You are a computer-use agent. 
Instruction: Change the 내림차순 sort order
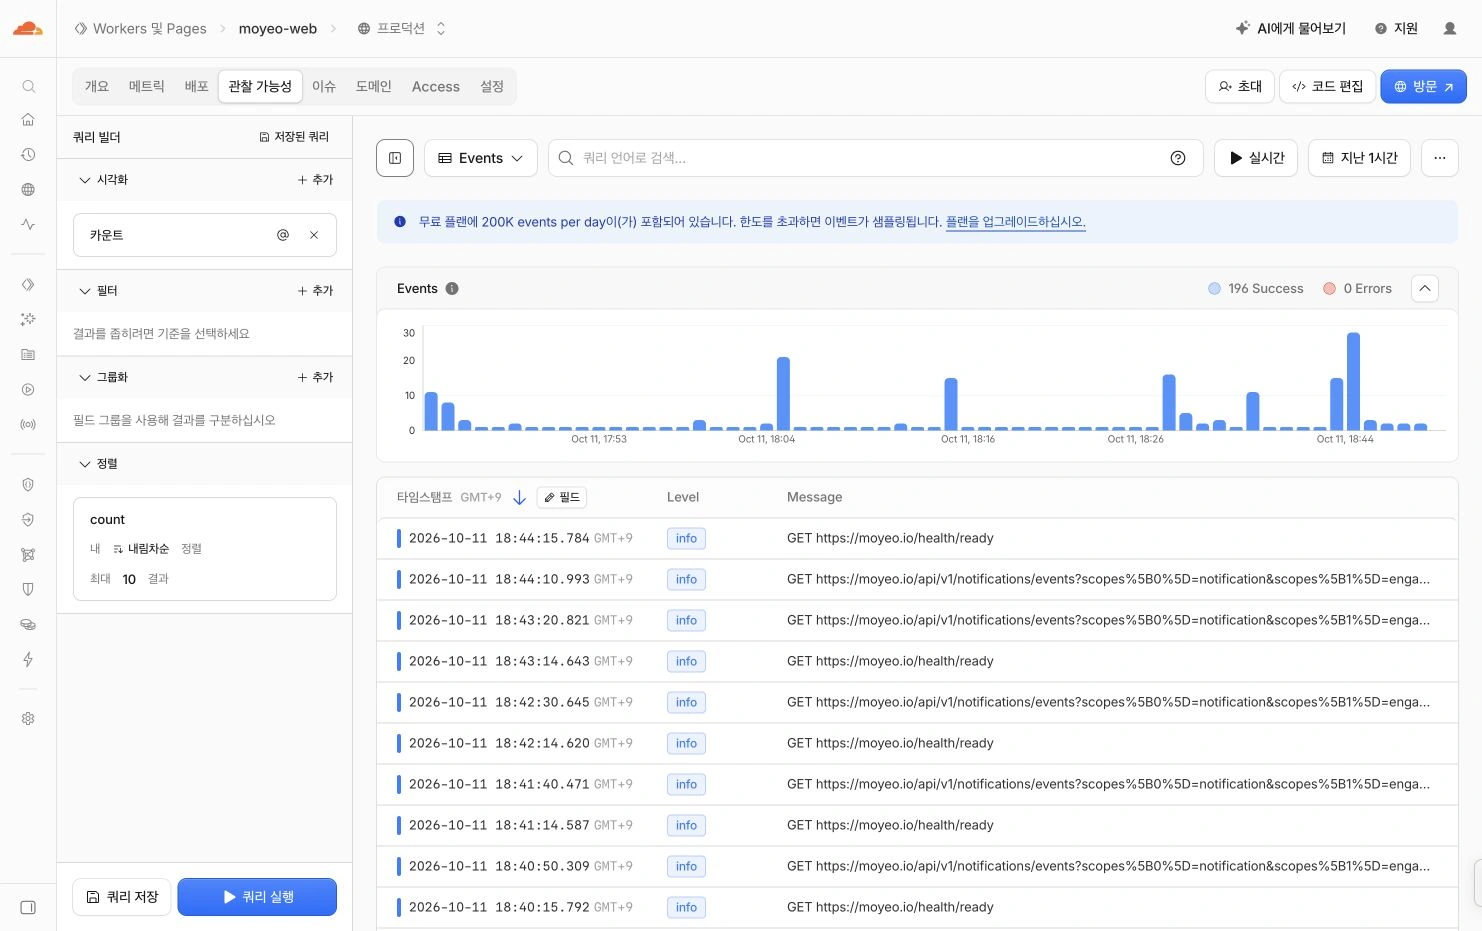(141, 549)
